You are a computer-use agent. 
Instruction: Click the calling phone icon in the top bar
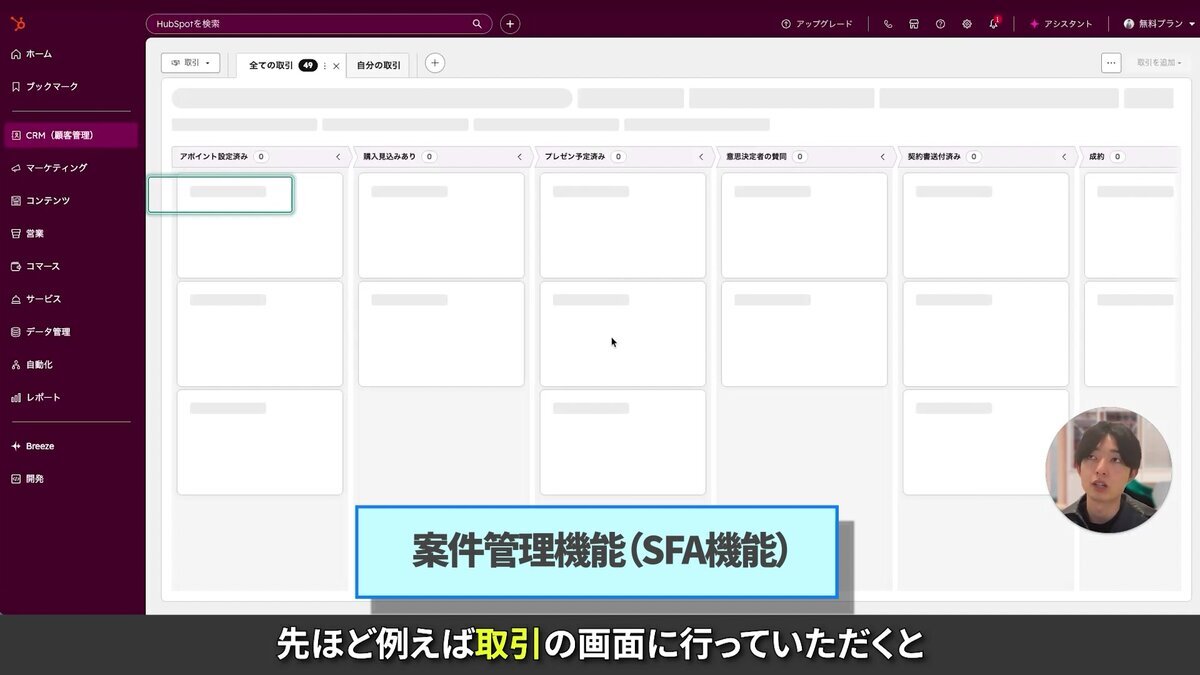pyautogui.click(x=887, y=23)
